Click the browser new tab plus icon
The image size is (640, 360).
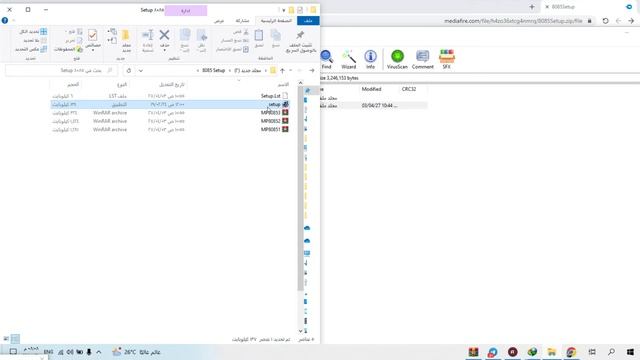(531, 7)
